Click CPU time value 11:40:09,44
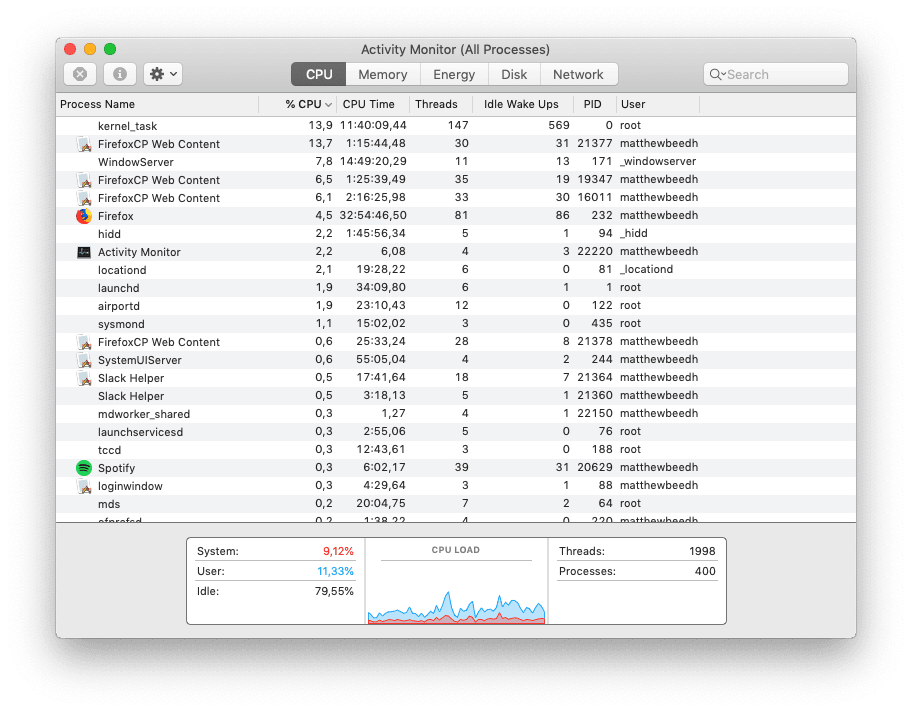 (x=373, y=126)
